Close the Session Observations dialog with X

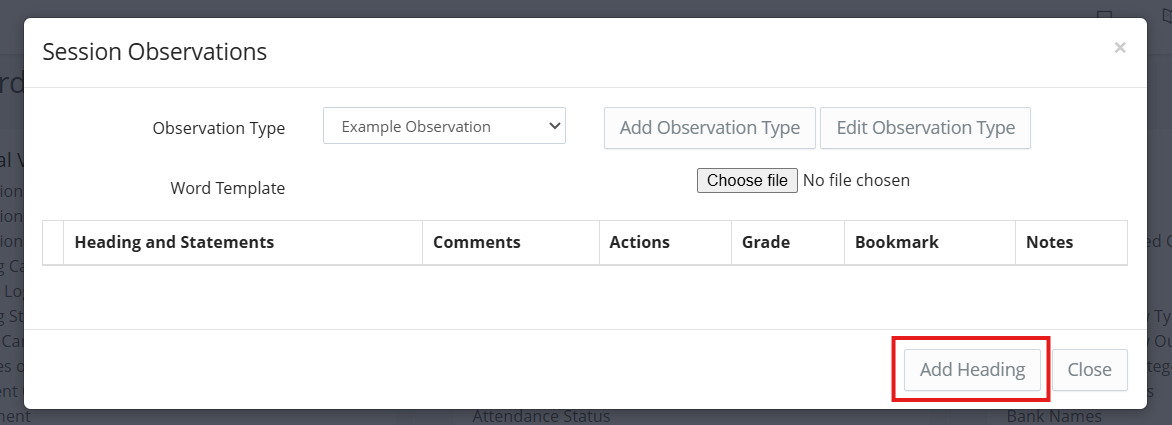(x=1120, y=47)
